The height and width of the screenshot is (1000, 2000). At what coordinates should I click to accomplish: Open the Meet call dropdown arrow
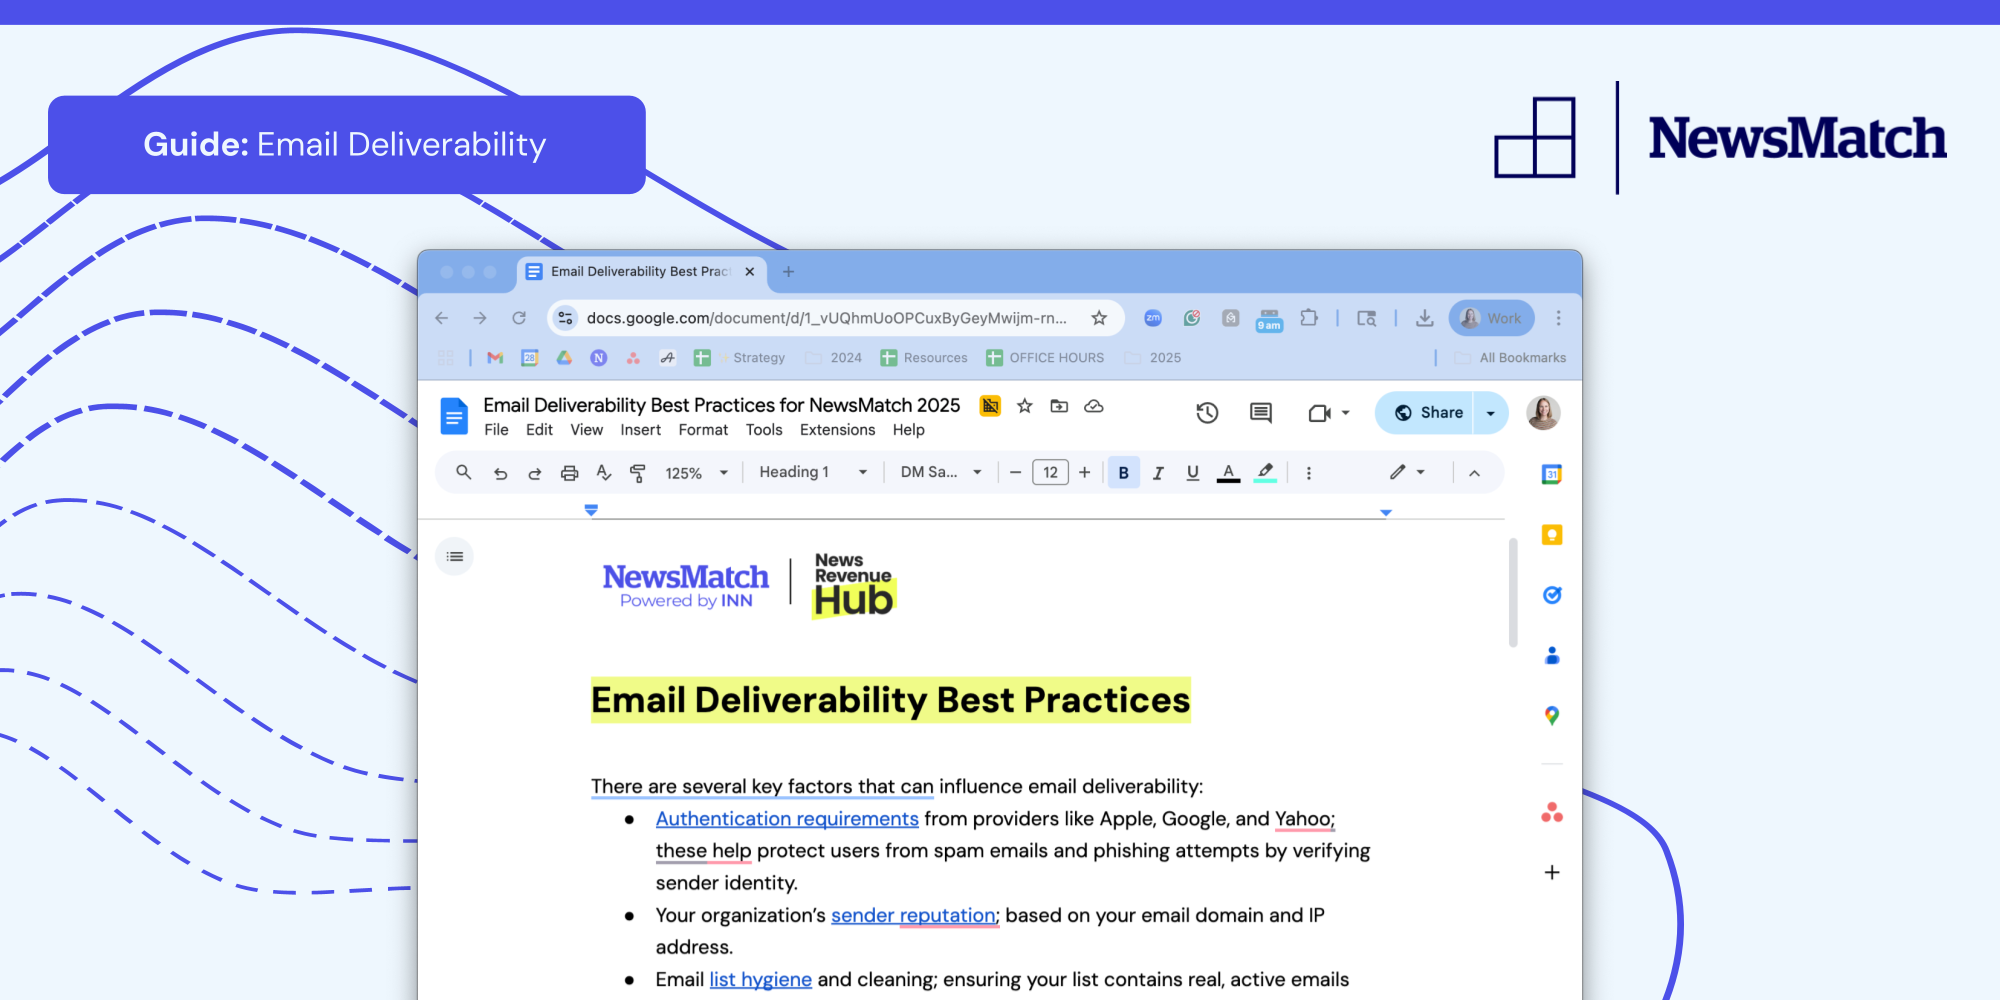[x=1346, y=413]
